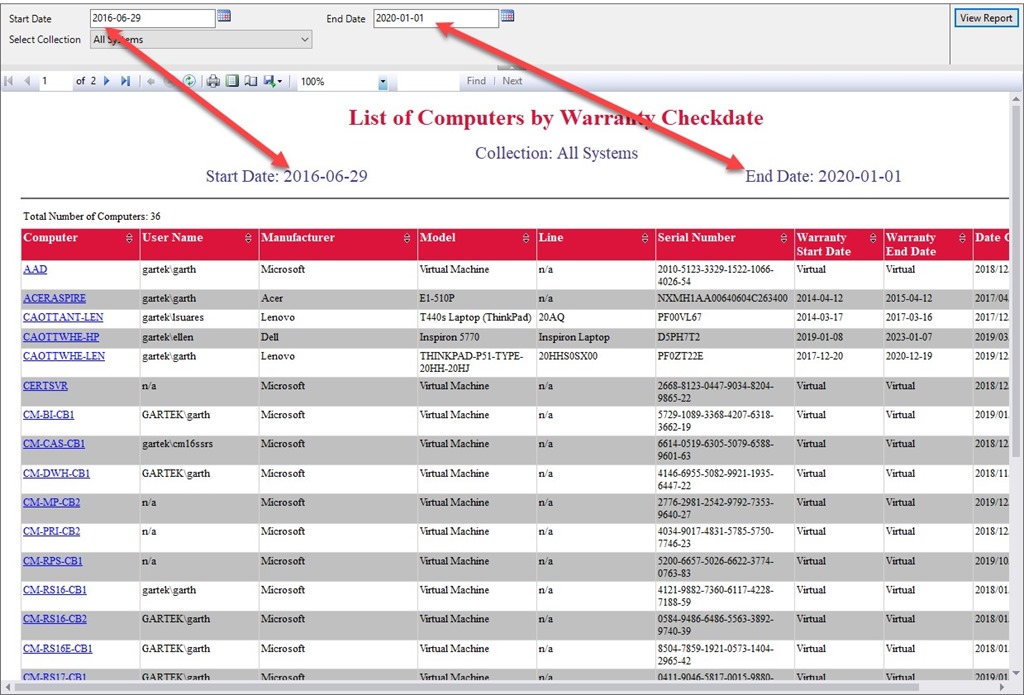Click Find to search the report
Viewport: 1024px width, 695px height.
(476, 81)
